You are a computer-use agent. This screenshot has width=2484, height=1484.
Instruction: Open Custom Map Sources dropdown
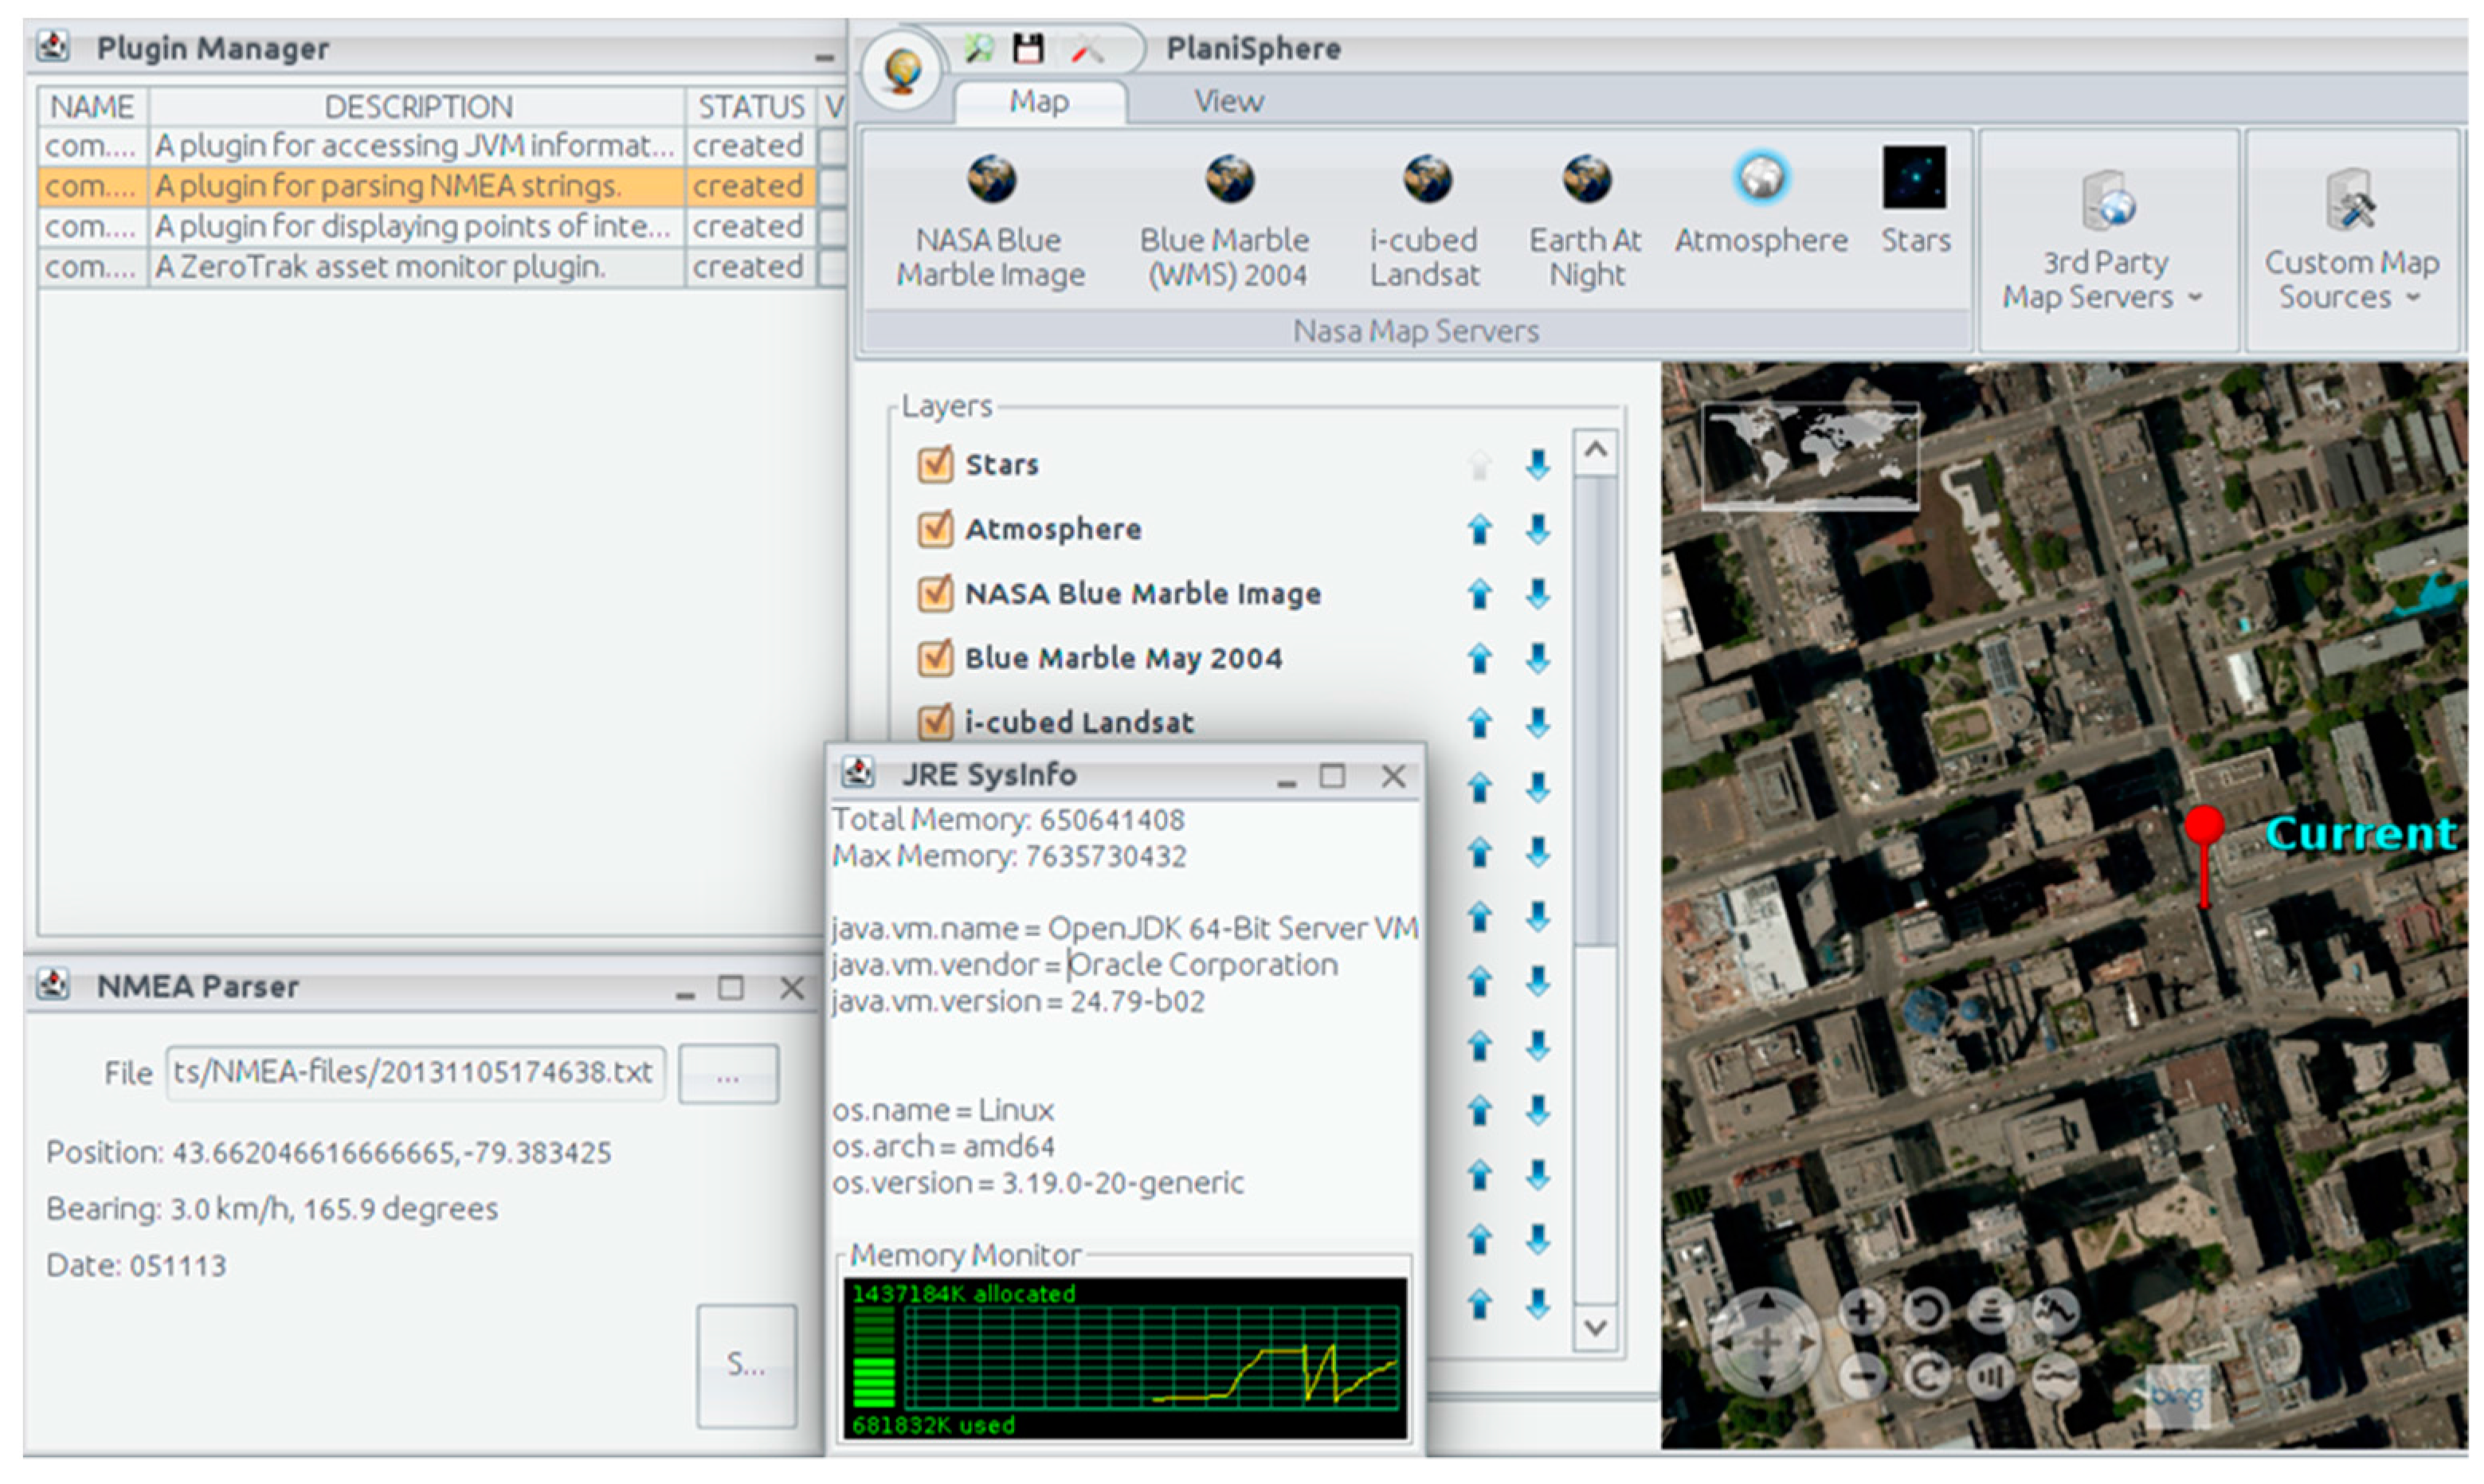click(x=2351, y=240)
